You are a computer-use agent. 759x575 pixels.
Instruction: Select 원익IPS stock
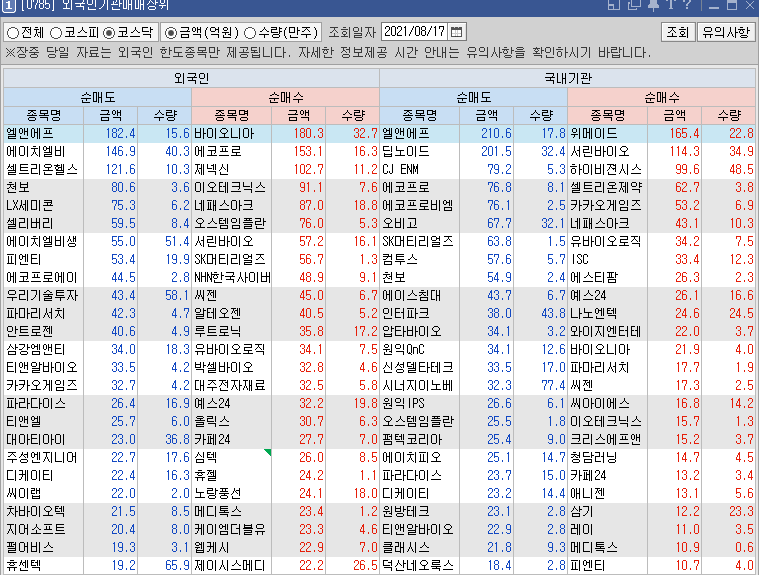tap(404, 403)
